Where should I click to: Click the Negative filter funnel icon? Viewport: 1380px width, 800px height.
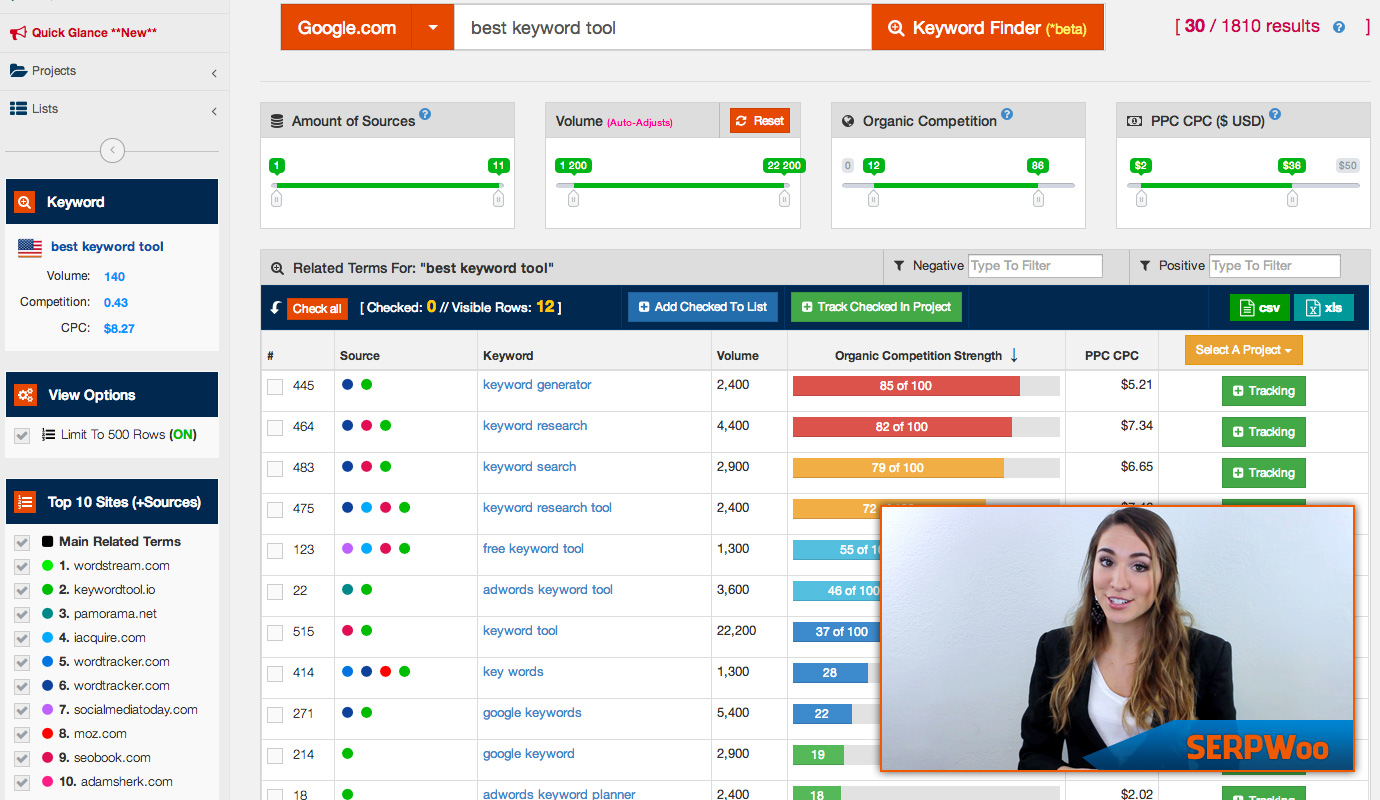click(899, 266)
